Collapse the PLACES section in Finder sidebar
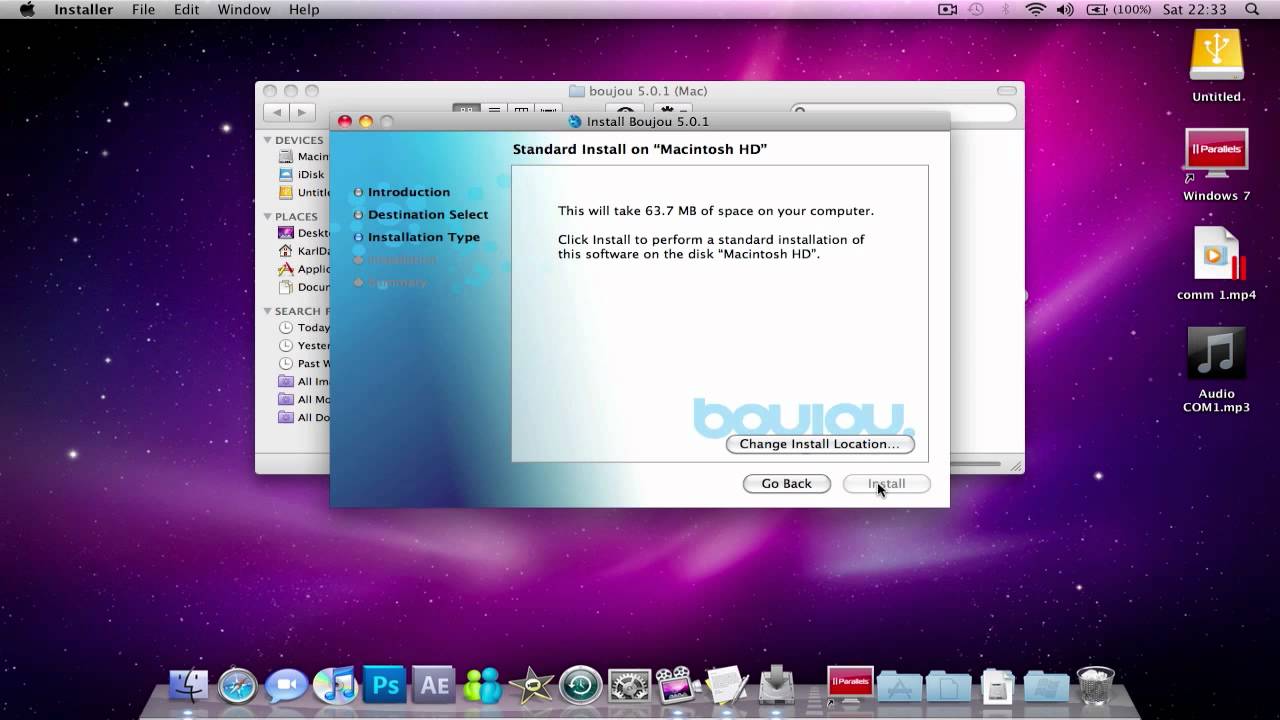 click(x=268, y=216)
